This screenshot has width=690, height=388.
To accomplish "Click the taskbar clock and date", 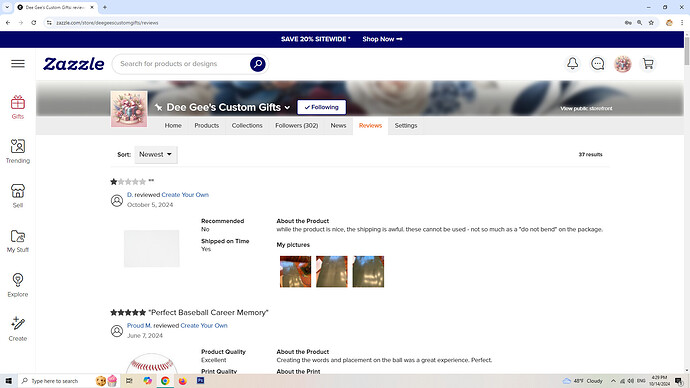I will tap(659, 381).
